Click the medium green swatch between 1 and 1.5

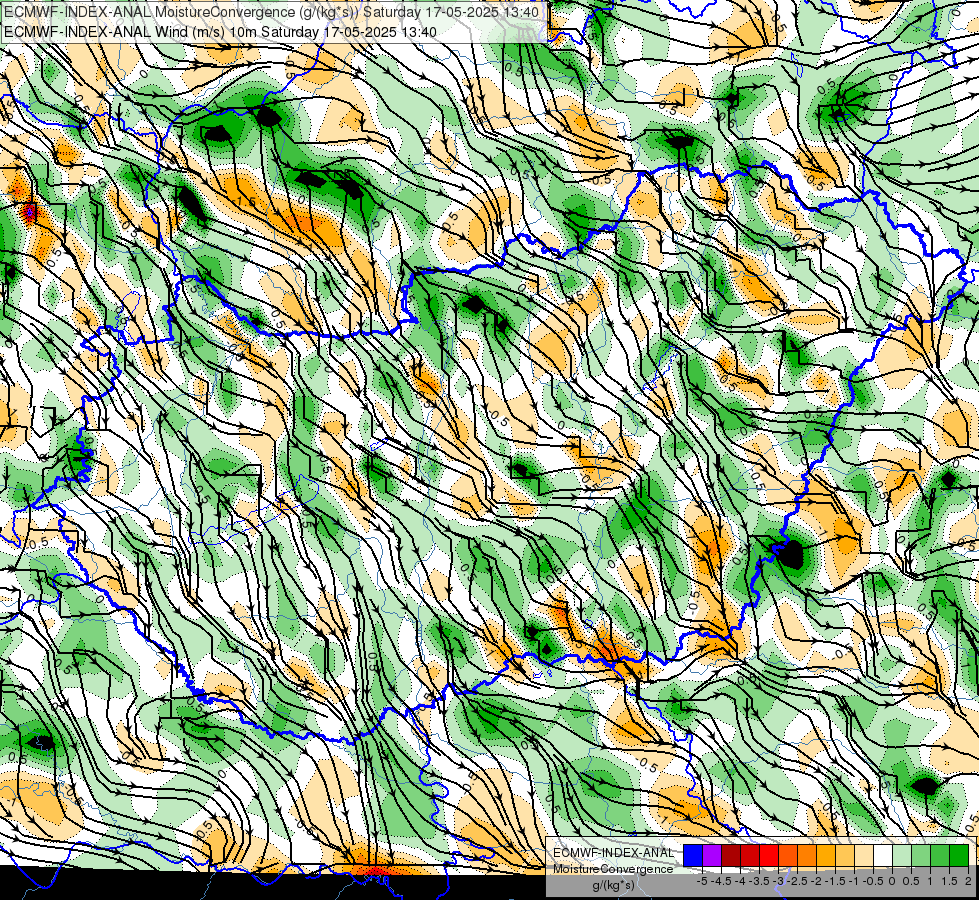click(940, 856)
